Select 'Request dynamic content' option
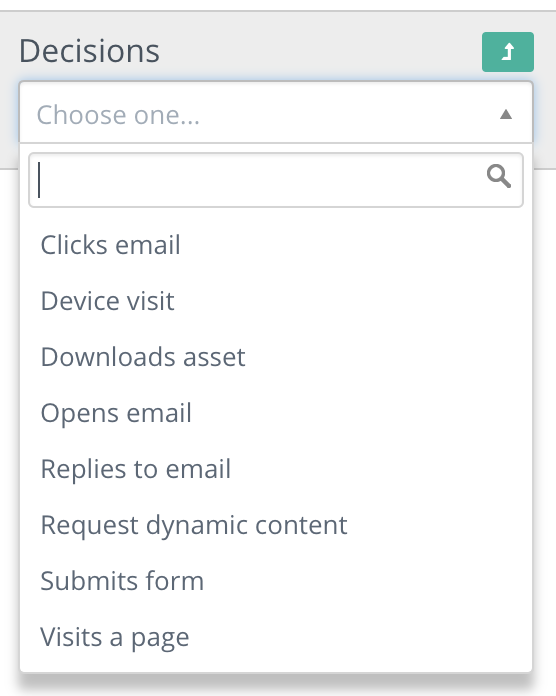The width and height of the screenshot is (556, 696). pyautogui.click(x=276, y=525)
